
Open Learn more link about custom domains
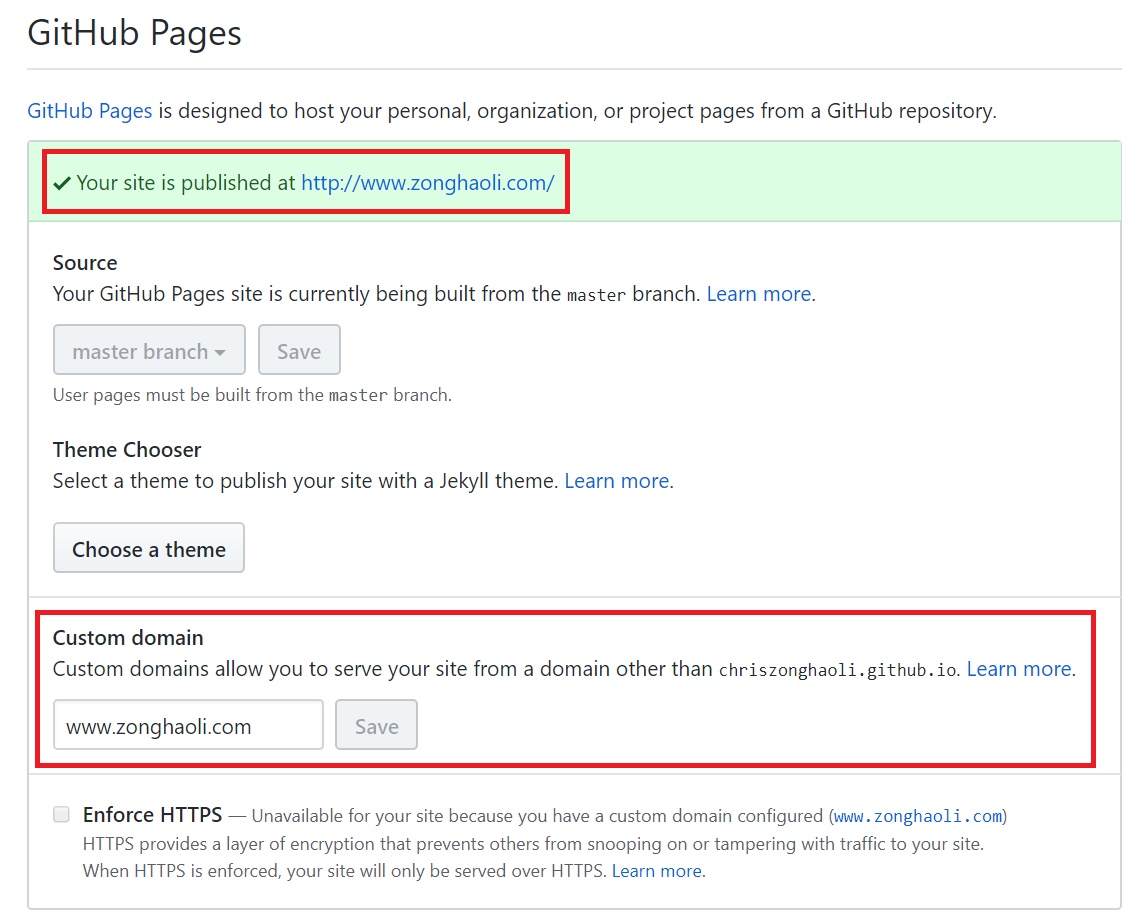pos(1019,669)
